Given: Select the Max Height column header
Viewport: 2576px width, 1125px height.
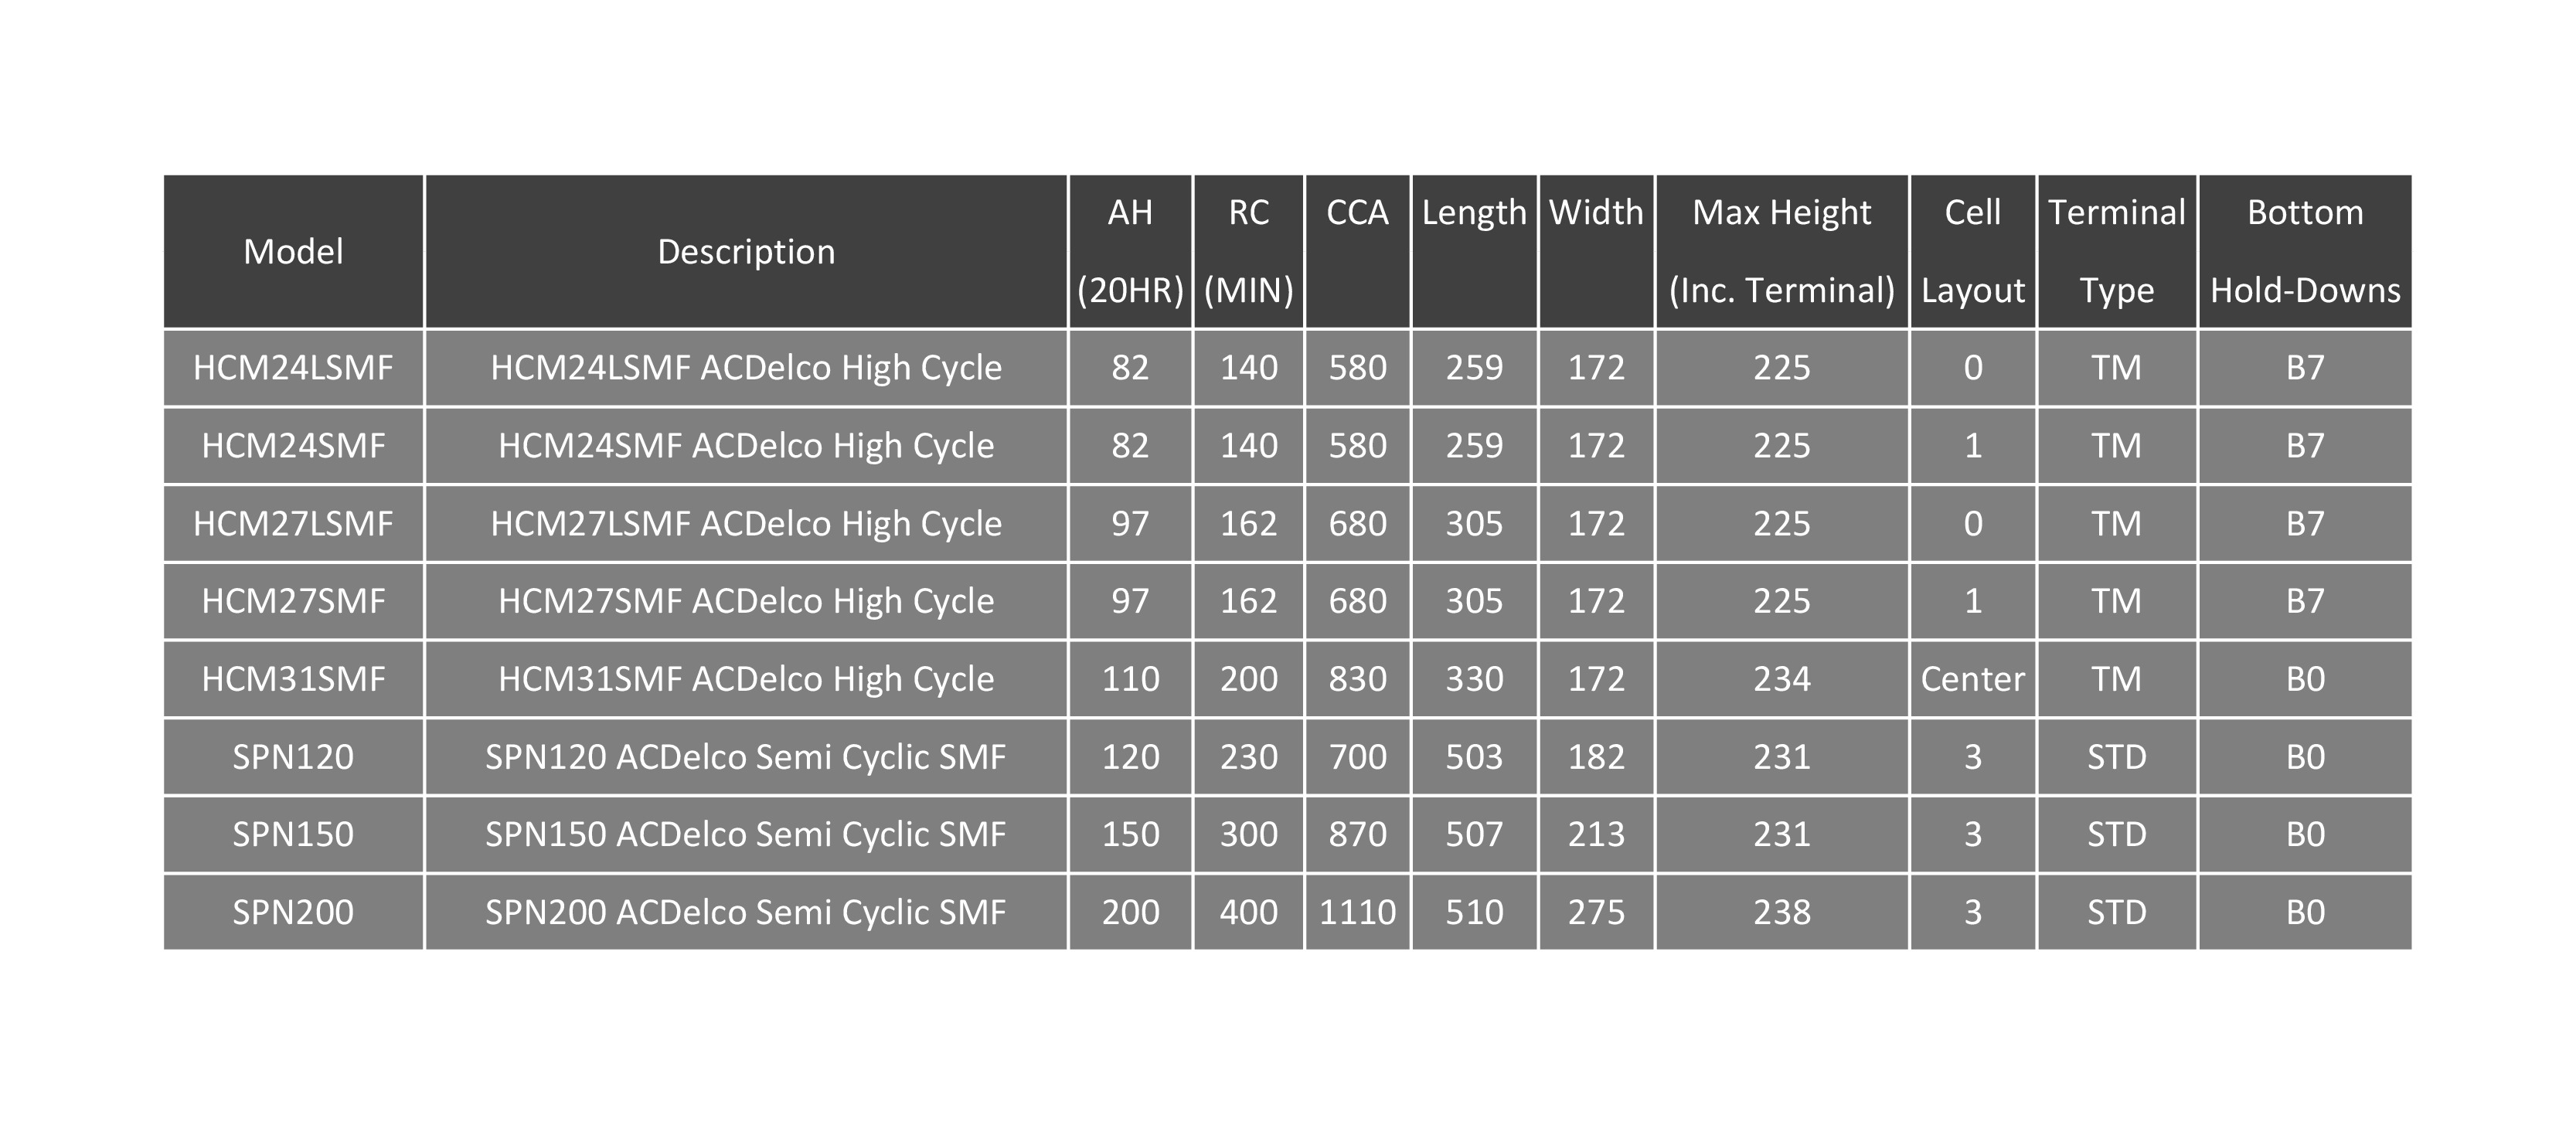Looking at the screenshot, I should coord(1781,251).
